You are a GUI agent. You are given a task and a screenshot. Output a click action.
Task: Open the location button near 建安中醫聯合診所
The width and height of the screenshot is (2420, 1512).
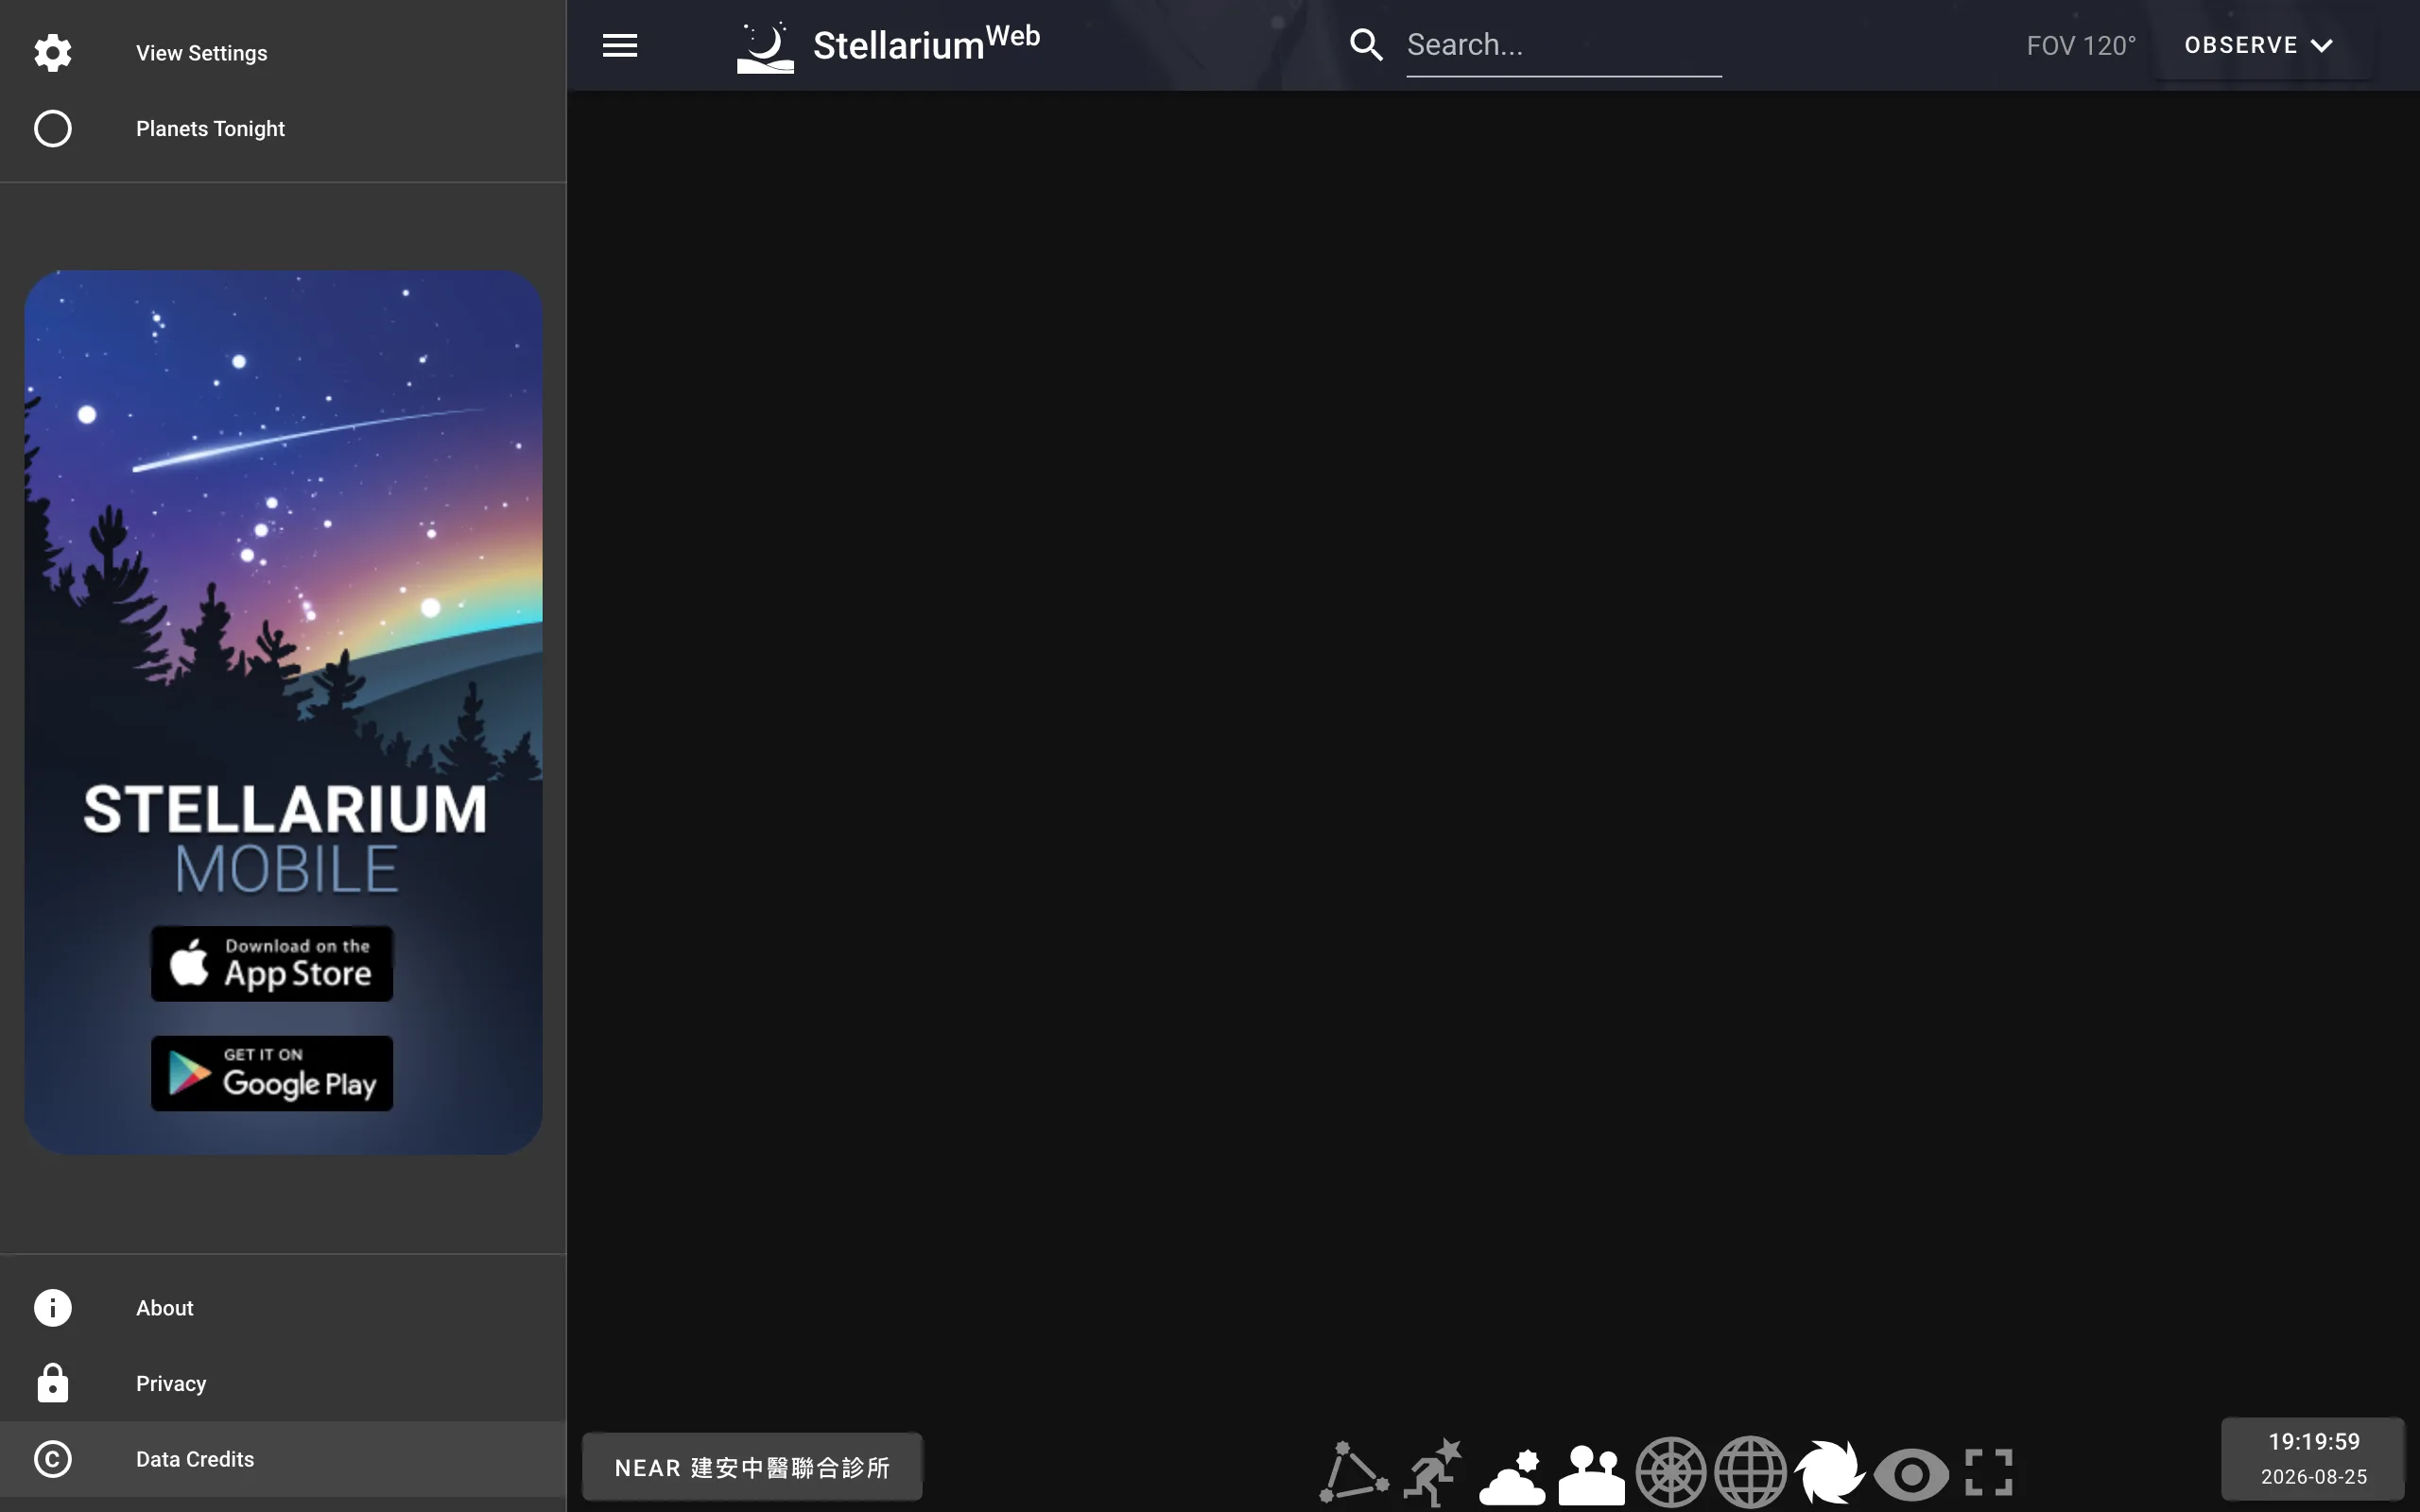click(752, 1467)
